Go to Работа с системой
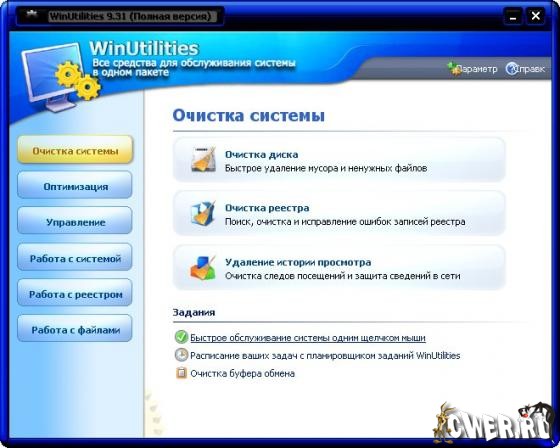Viewport: 560px width, 448px height. point(75,258)
